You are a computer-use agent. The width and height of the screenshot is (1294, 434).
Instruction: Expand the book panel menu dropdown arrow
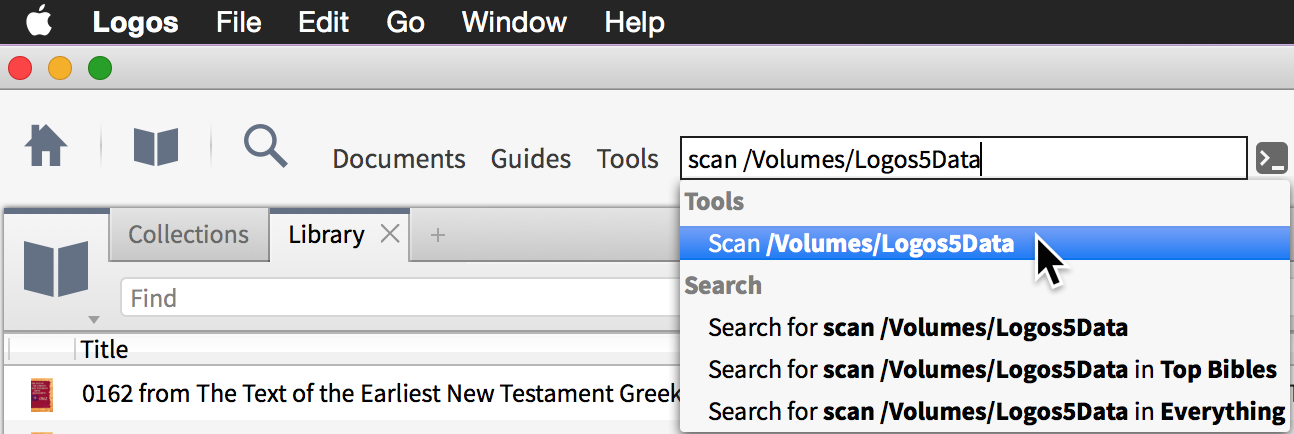(94, 320)
